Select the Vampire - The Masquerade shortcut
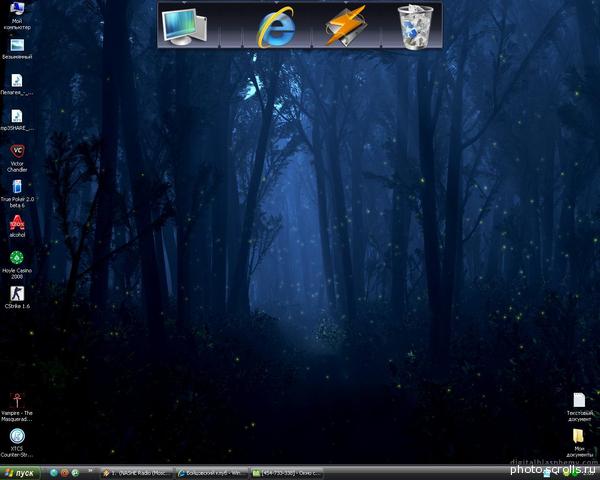The image size is (600, 480). 16,407
